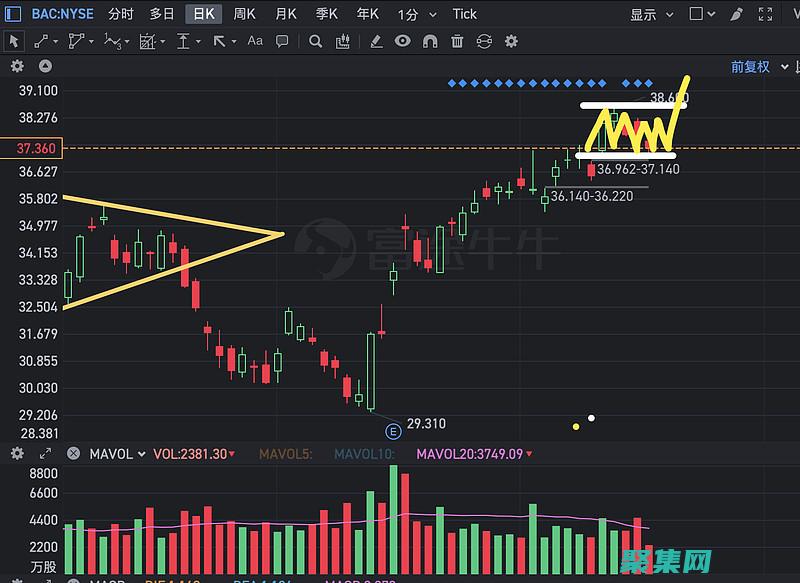800x583 pixels.
Task: Click the earnings E marker on chart
Action: pos(393,431)
